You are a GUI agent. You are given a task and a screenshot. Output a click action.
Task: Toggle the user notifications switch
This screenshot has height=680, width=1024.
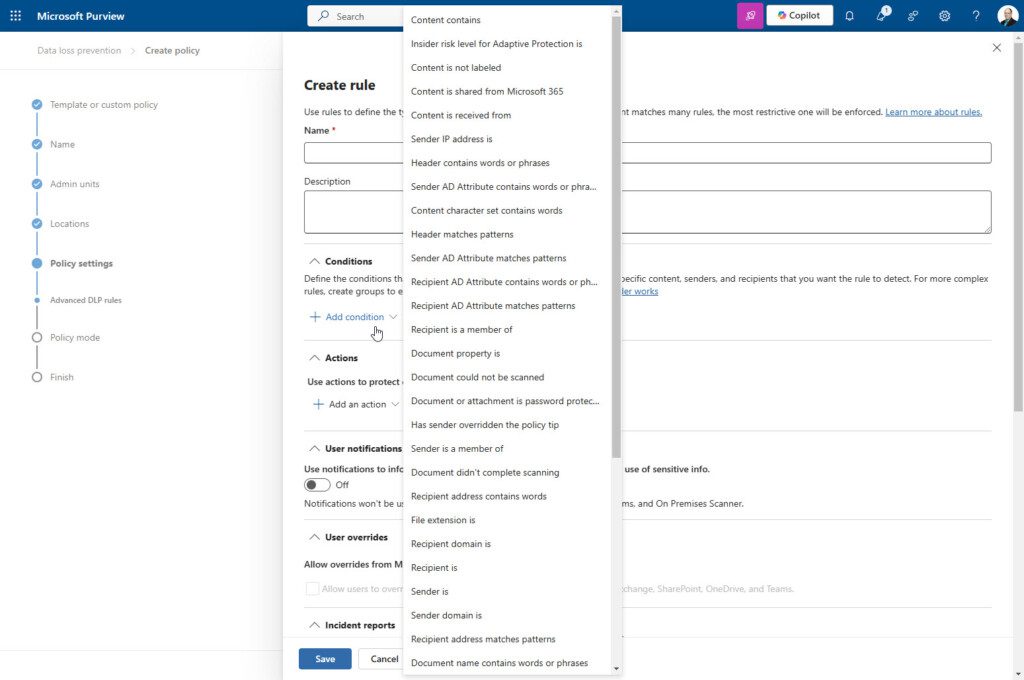[x=317, y=485]
